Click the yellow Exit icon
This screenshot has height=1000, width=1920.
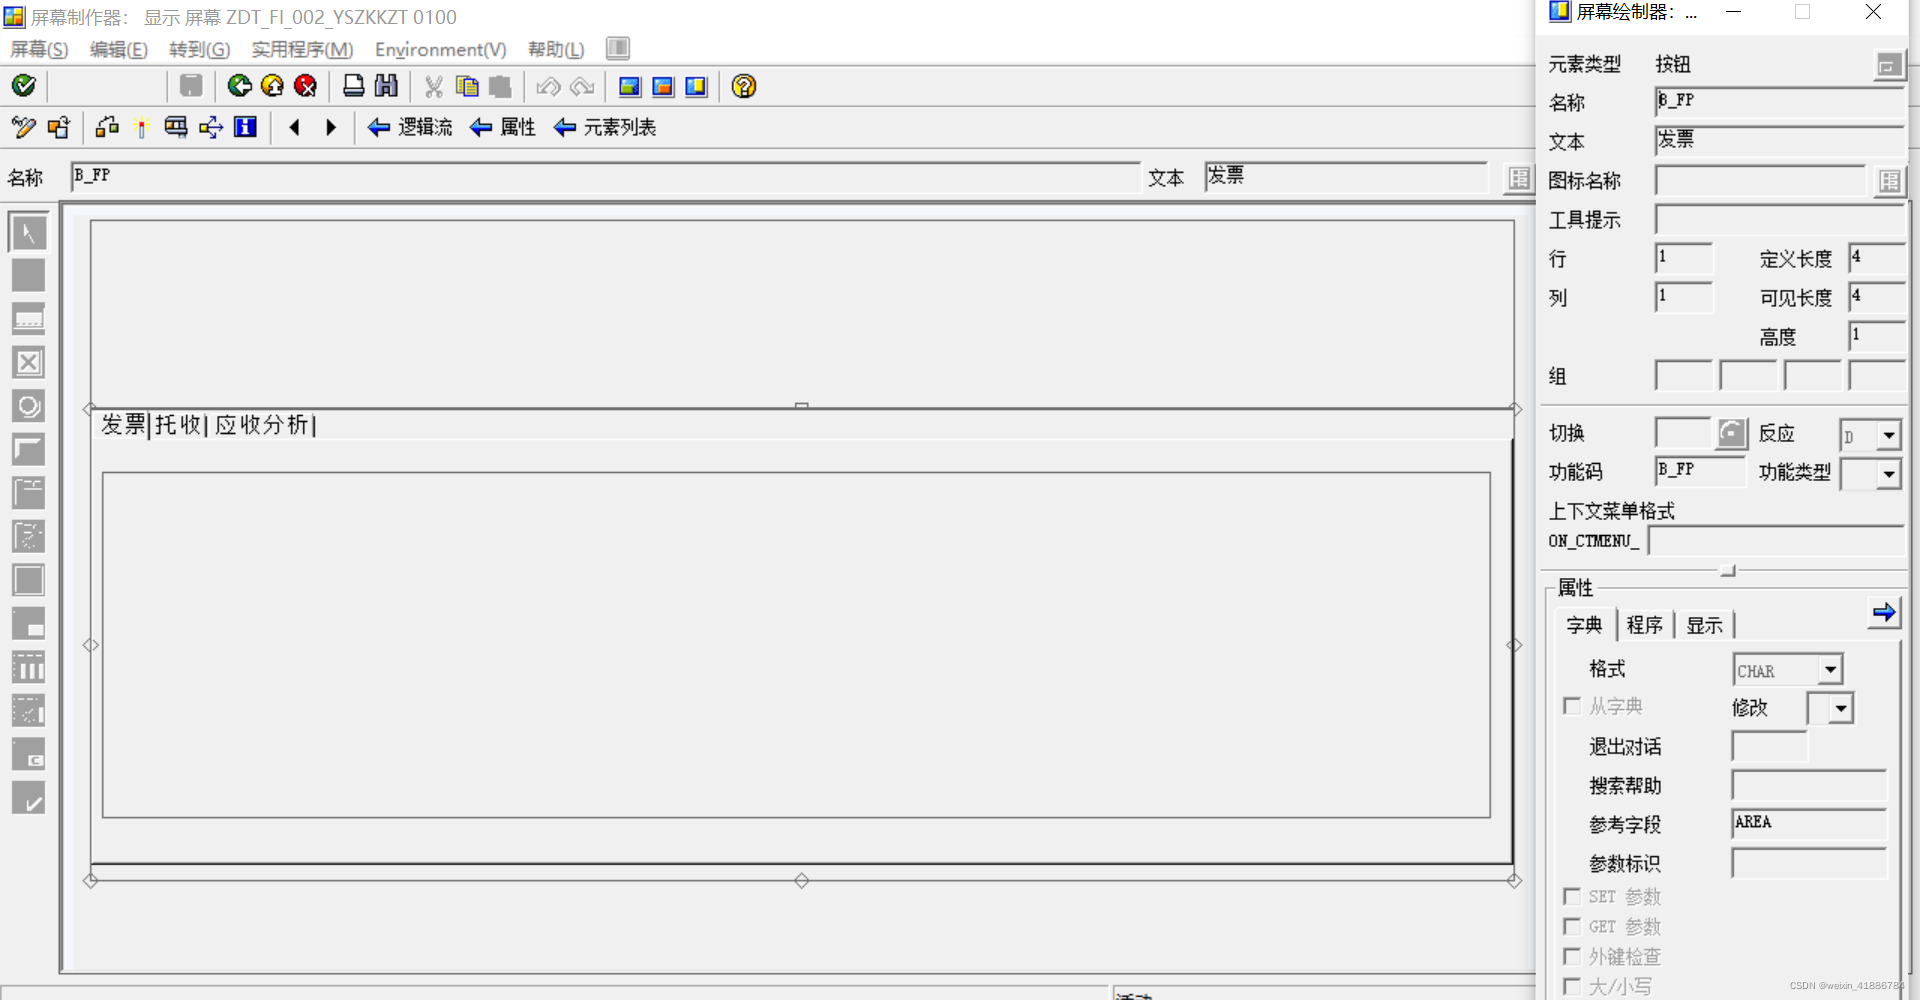tap(272, 86)
